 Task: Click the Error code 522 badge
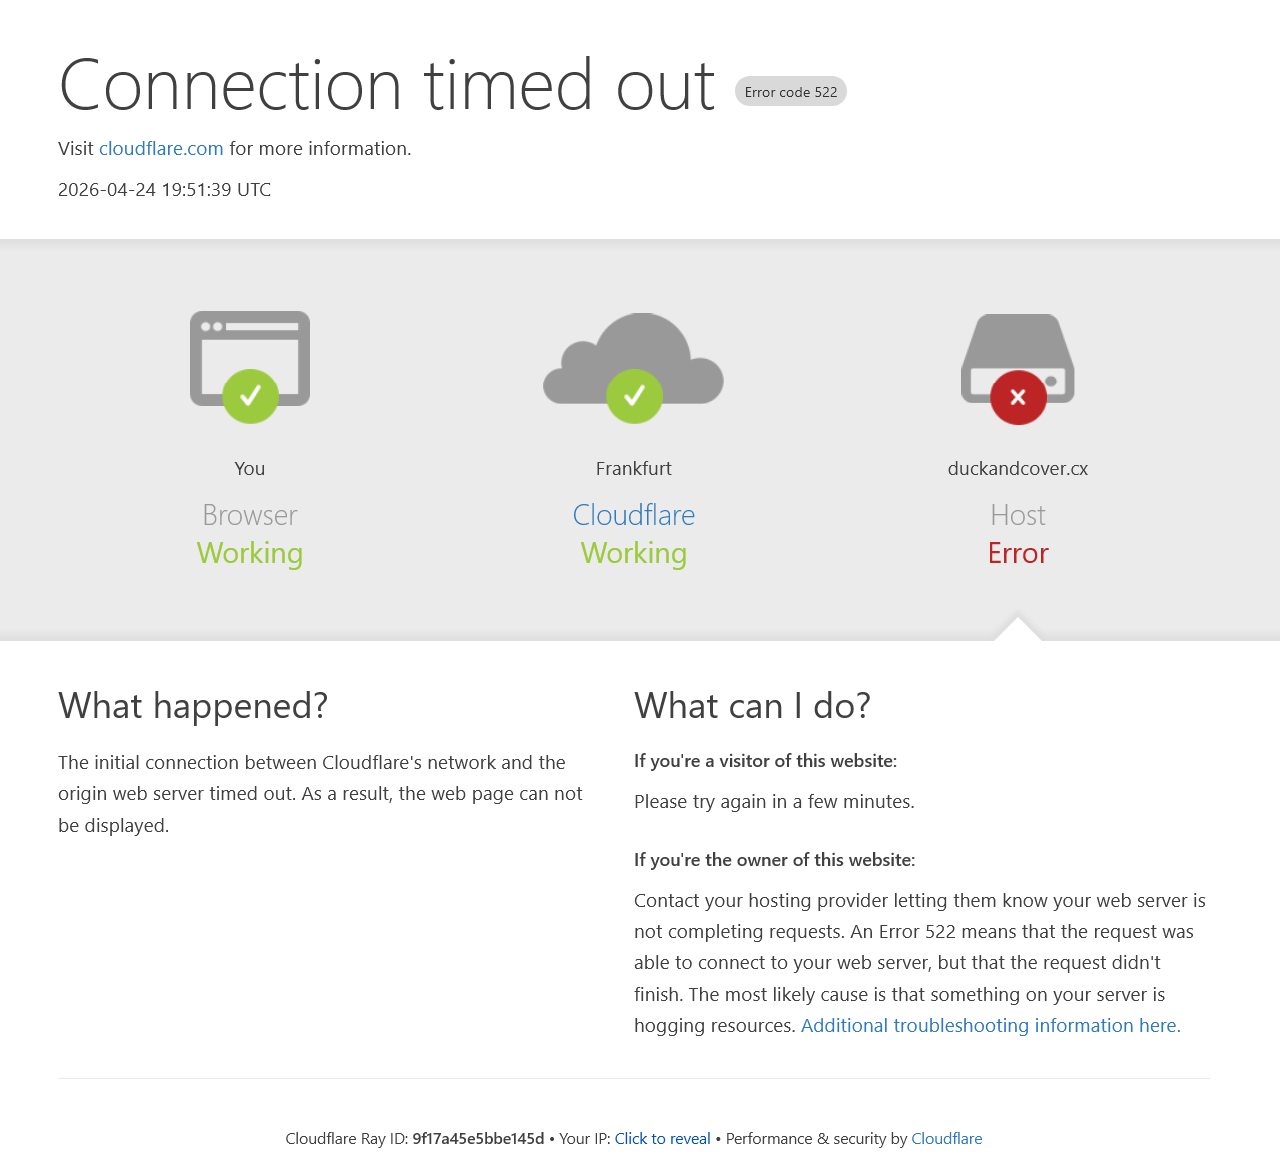791,92
